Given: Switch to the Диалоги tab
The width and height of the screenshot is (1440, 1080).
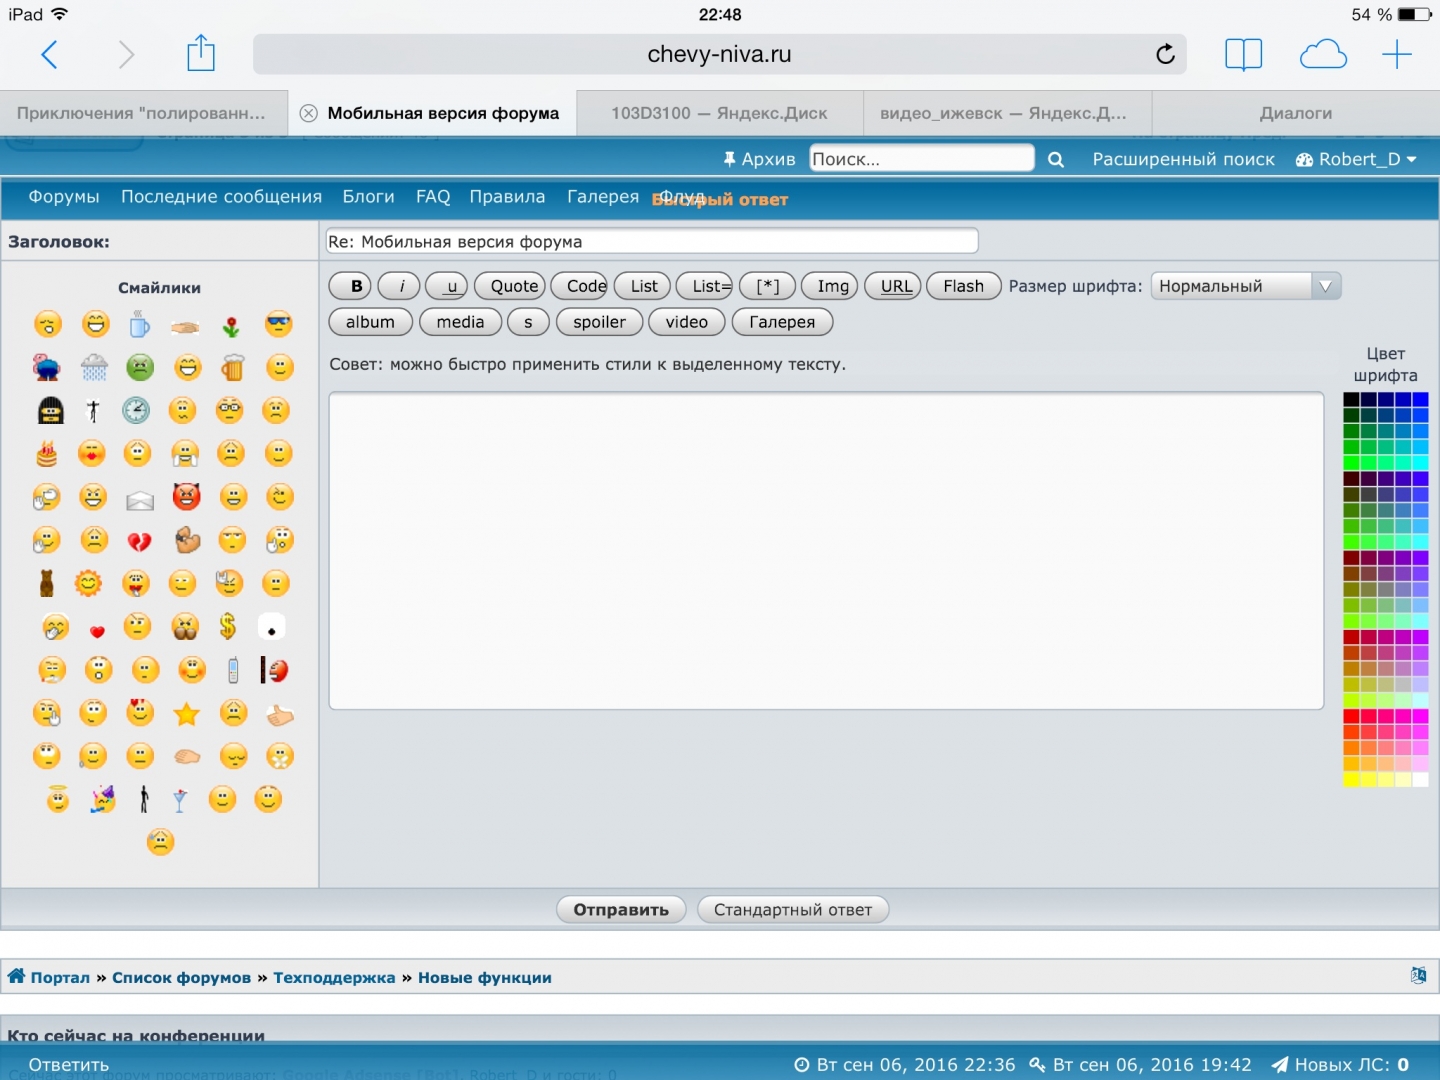Looking at the screenshot, I should tap(1295, 113).
